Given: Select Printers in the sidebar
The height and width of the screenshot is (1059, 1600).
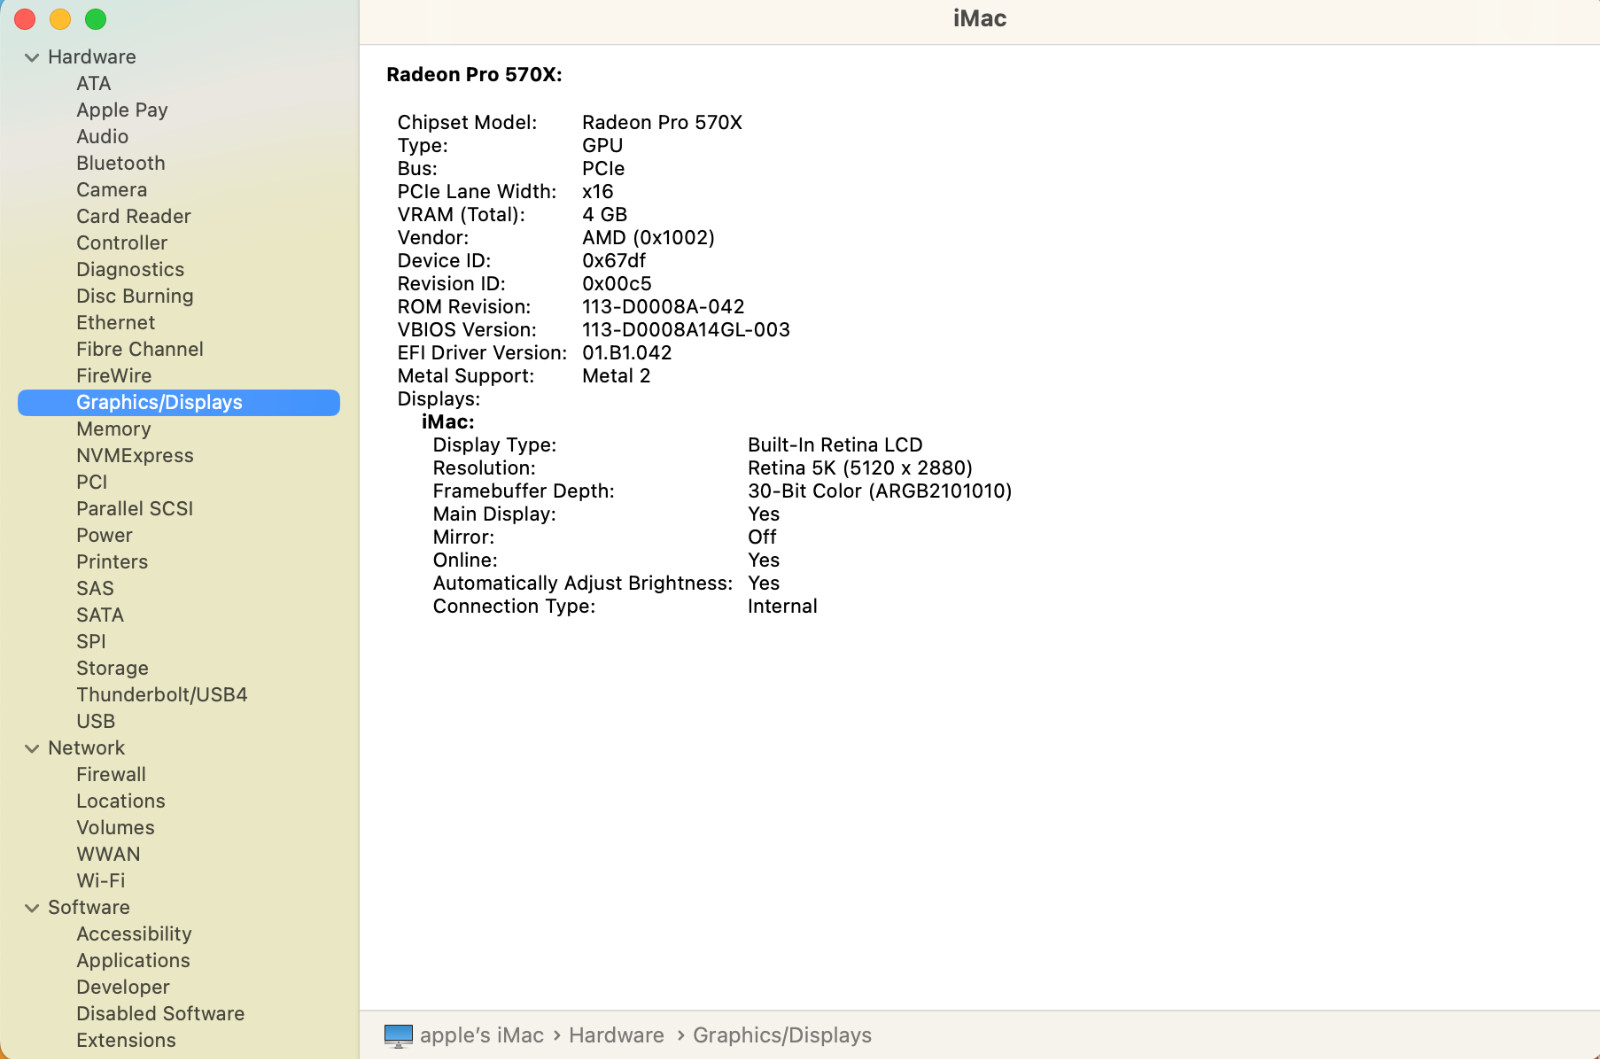Looking at the screenshot, I should tap(112, 562).
